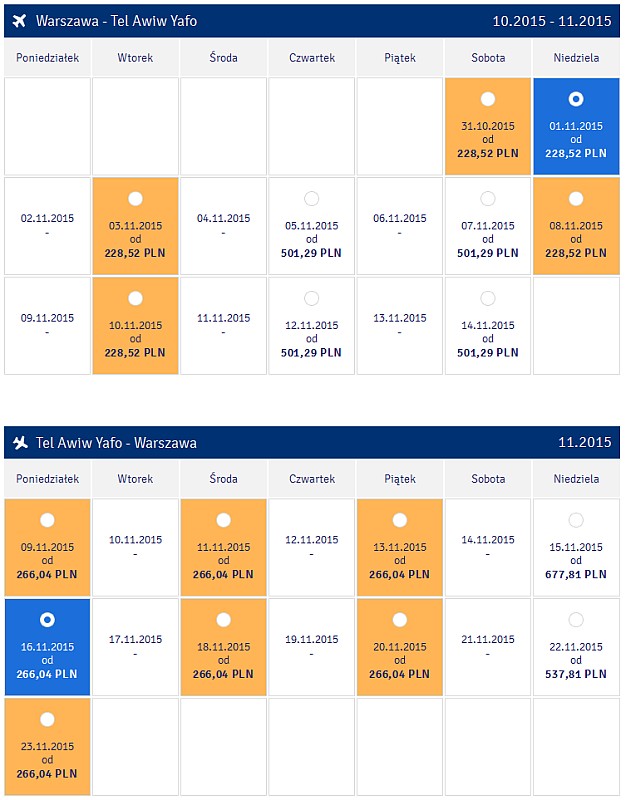
Task: Select return radio for 20.11.2015
Action: click(x=399, y=619)
